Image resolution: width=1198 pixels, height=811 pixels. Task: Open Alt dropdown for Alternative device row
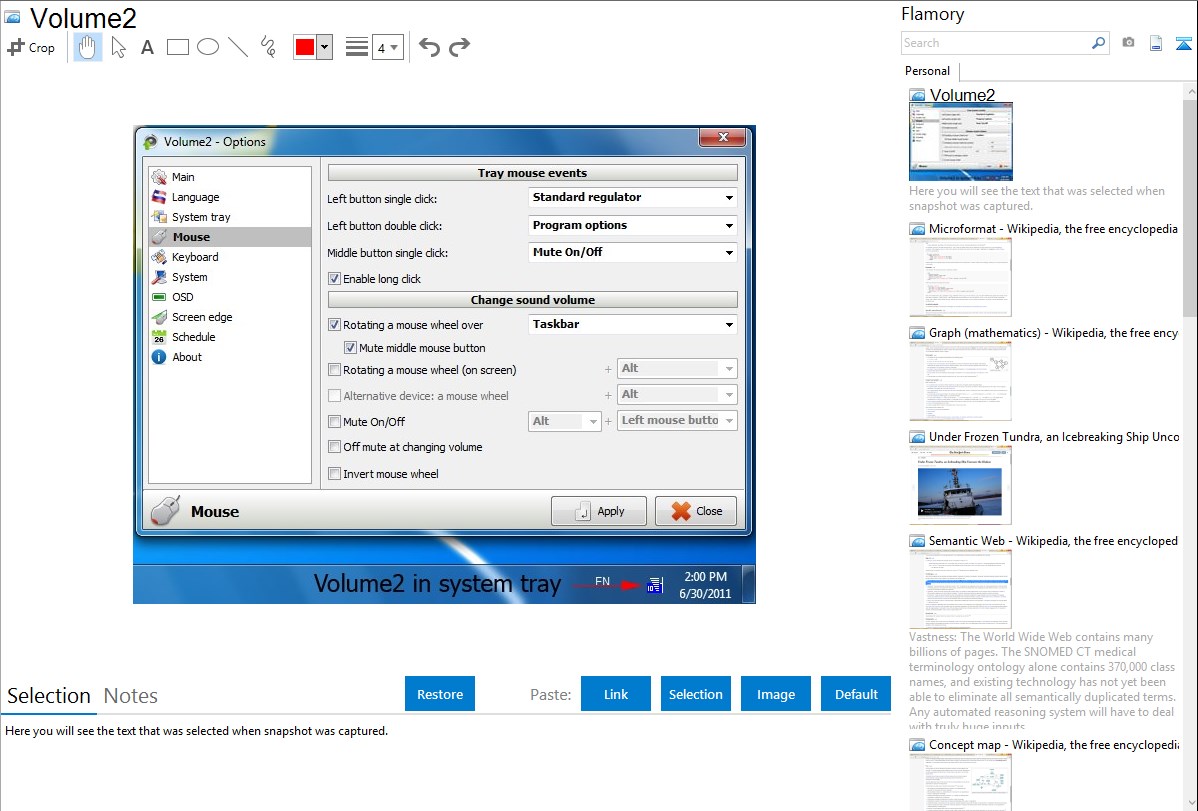677,394
